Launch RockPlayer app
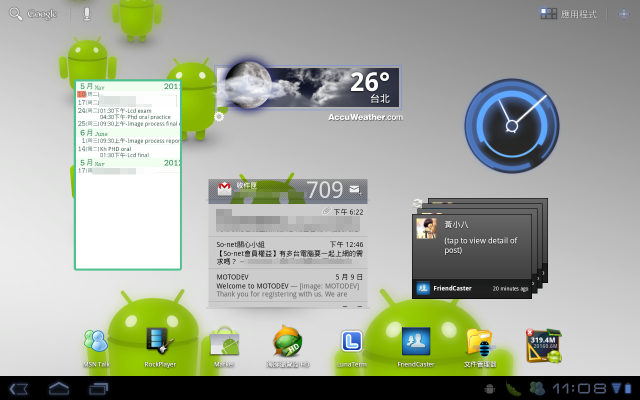Viewport: 640px width, 400px height. [160, 347]
